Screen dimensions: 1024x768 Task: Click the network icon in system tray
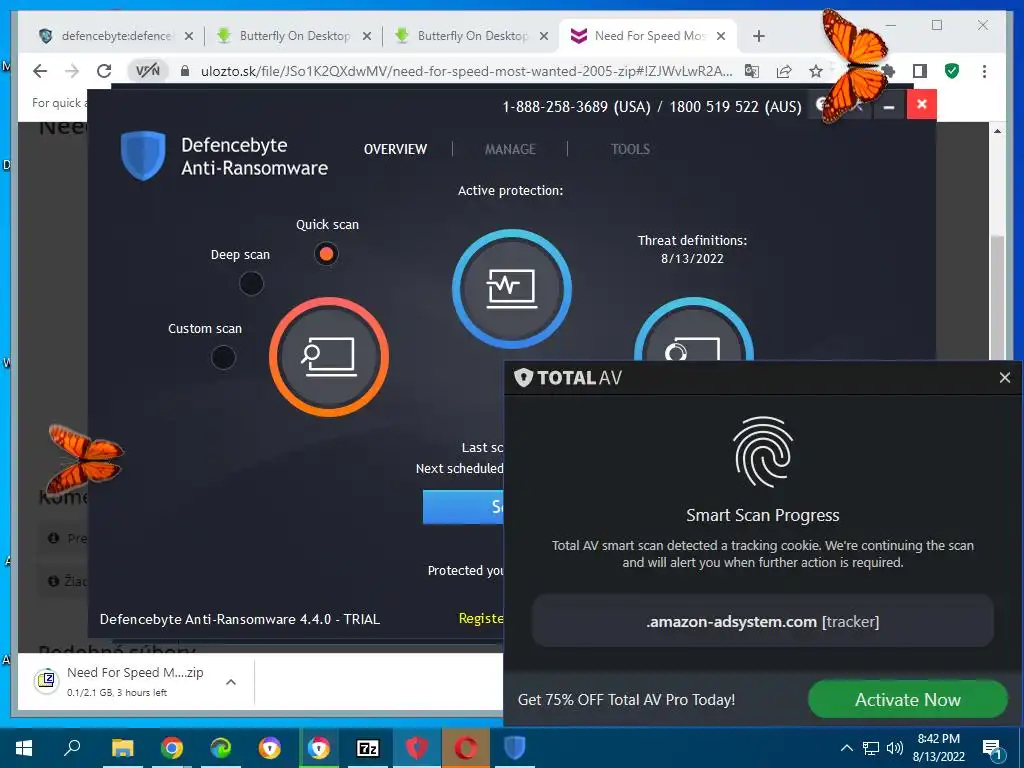point(871,748)
